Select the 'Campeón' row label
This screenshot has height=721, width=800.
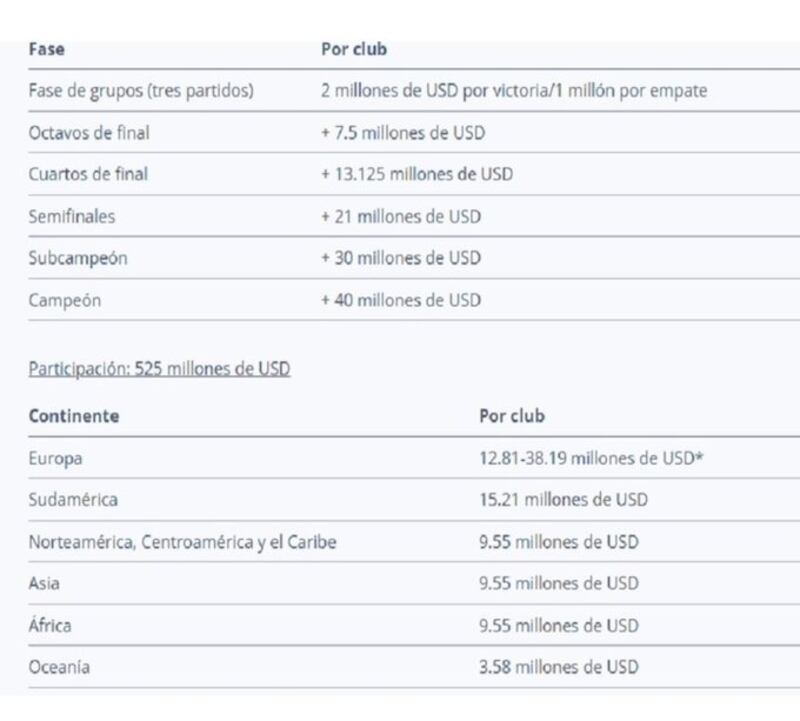click(65, 300)
